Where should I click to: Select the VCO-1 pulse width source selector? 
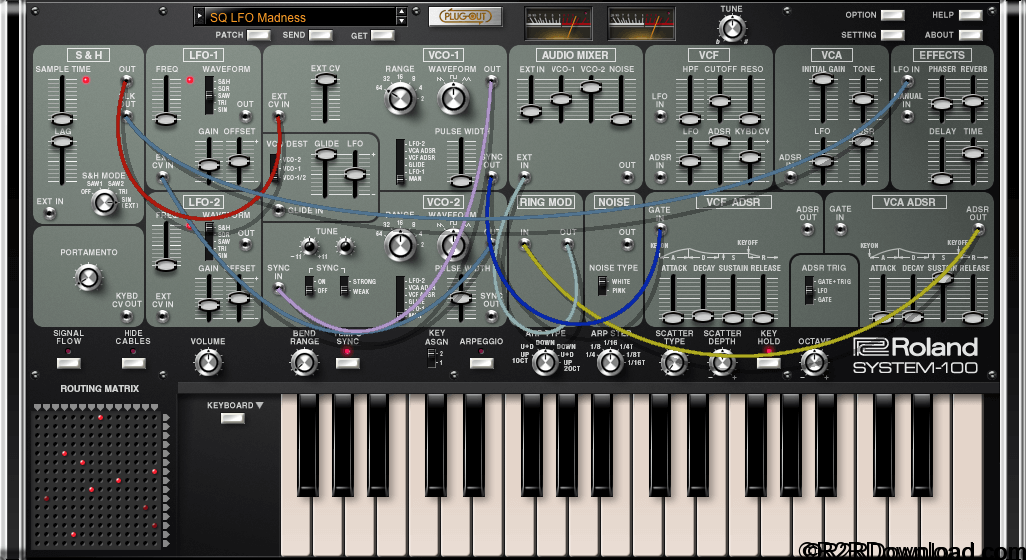[400, 161]
